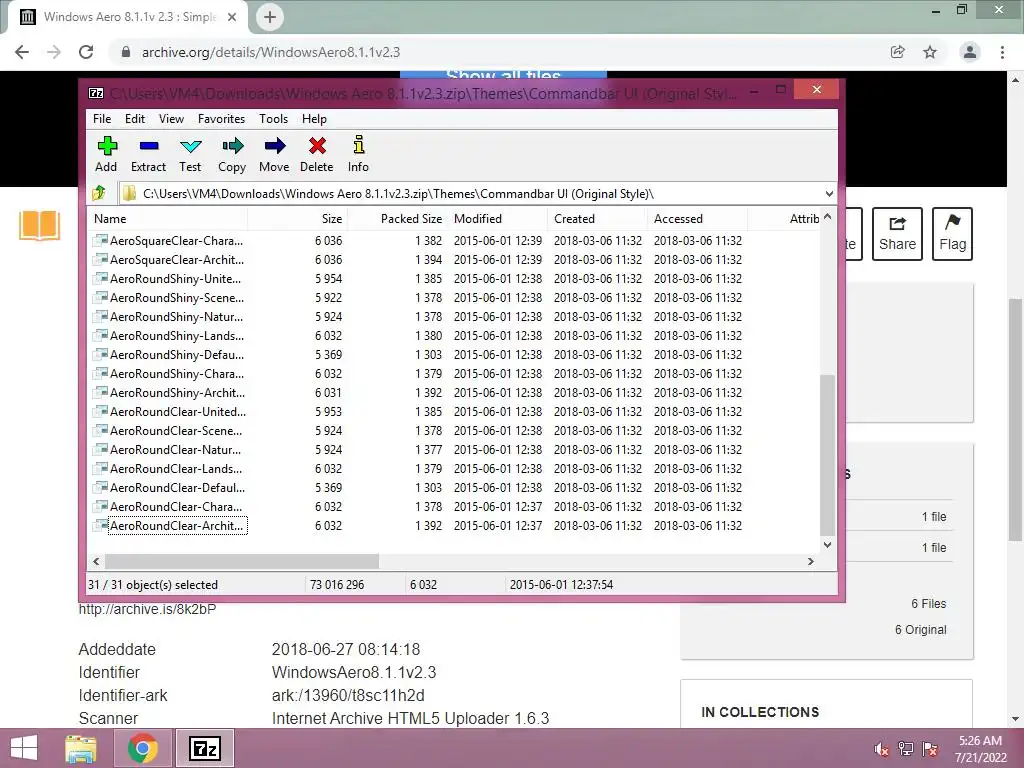The height and width of the screenshot is (768, 1024).
Task: Open the Chrome profile avatar
Action: coord(970,52)
